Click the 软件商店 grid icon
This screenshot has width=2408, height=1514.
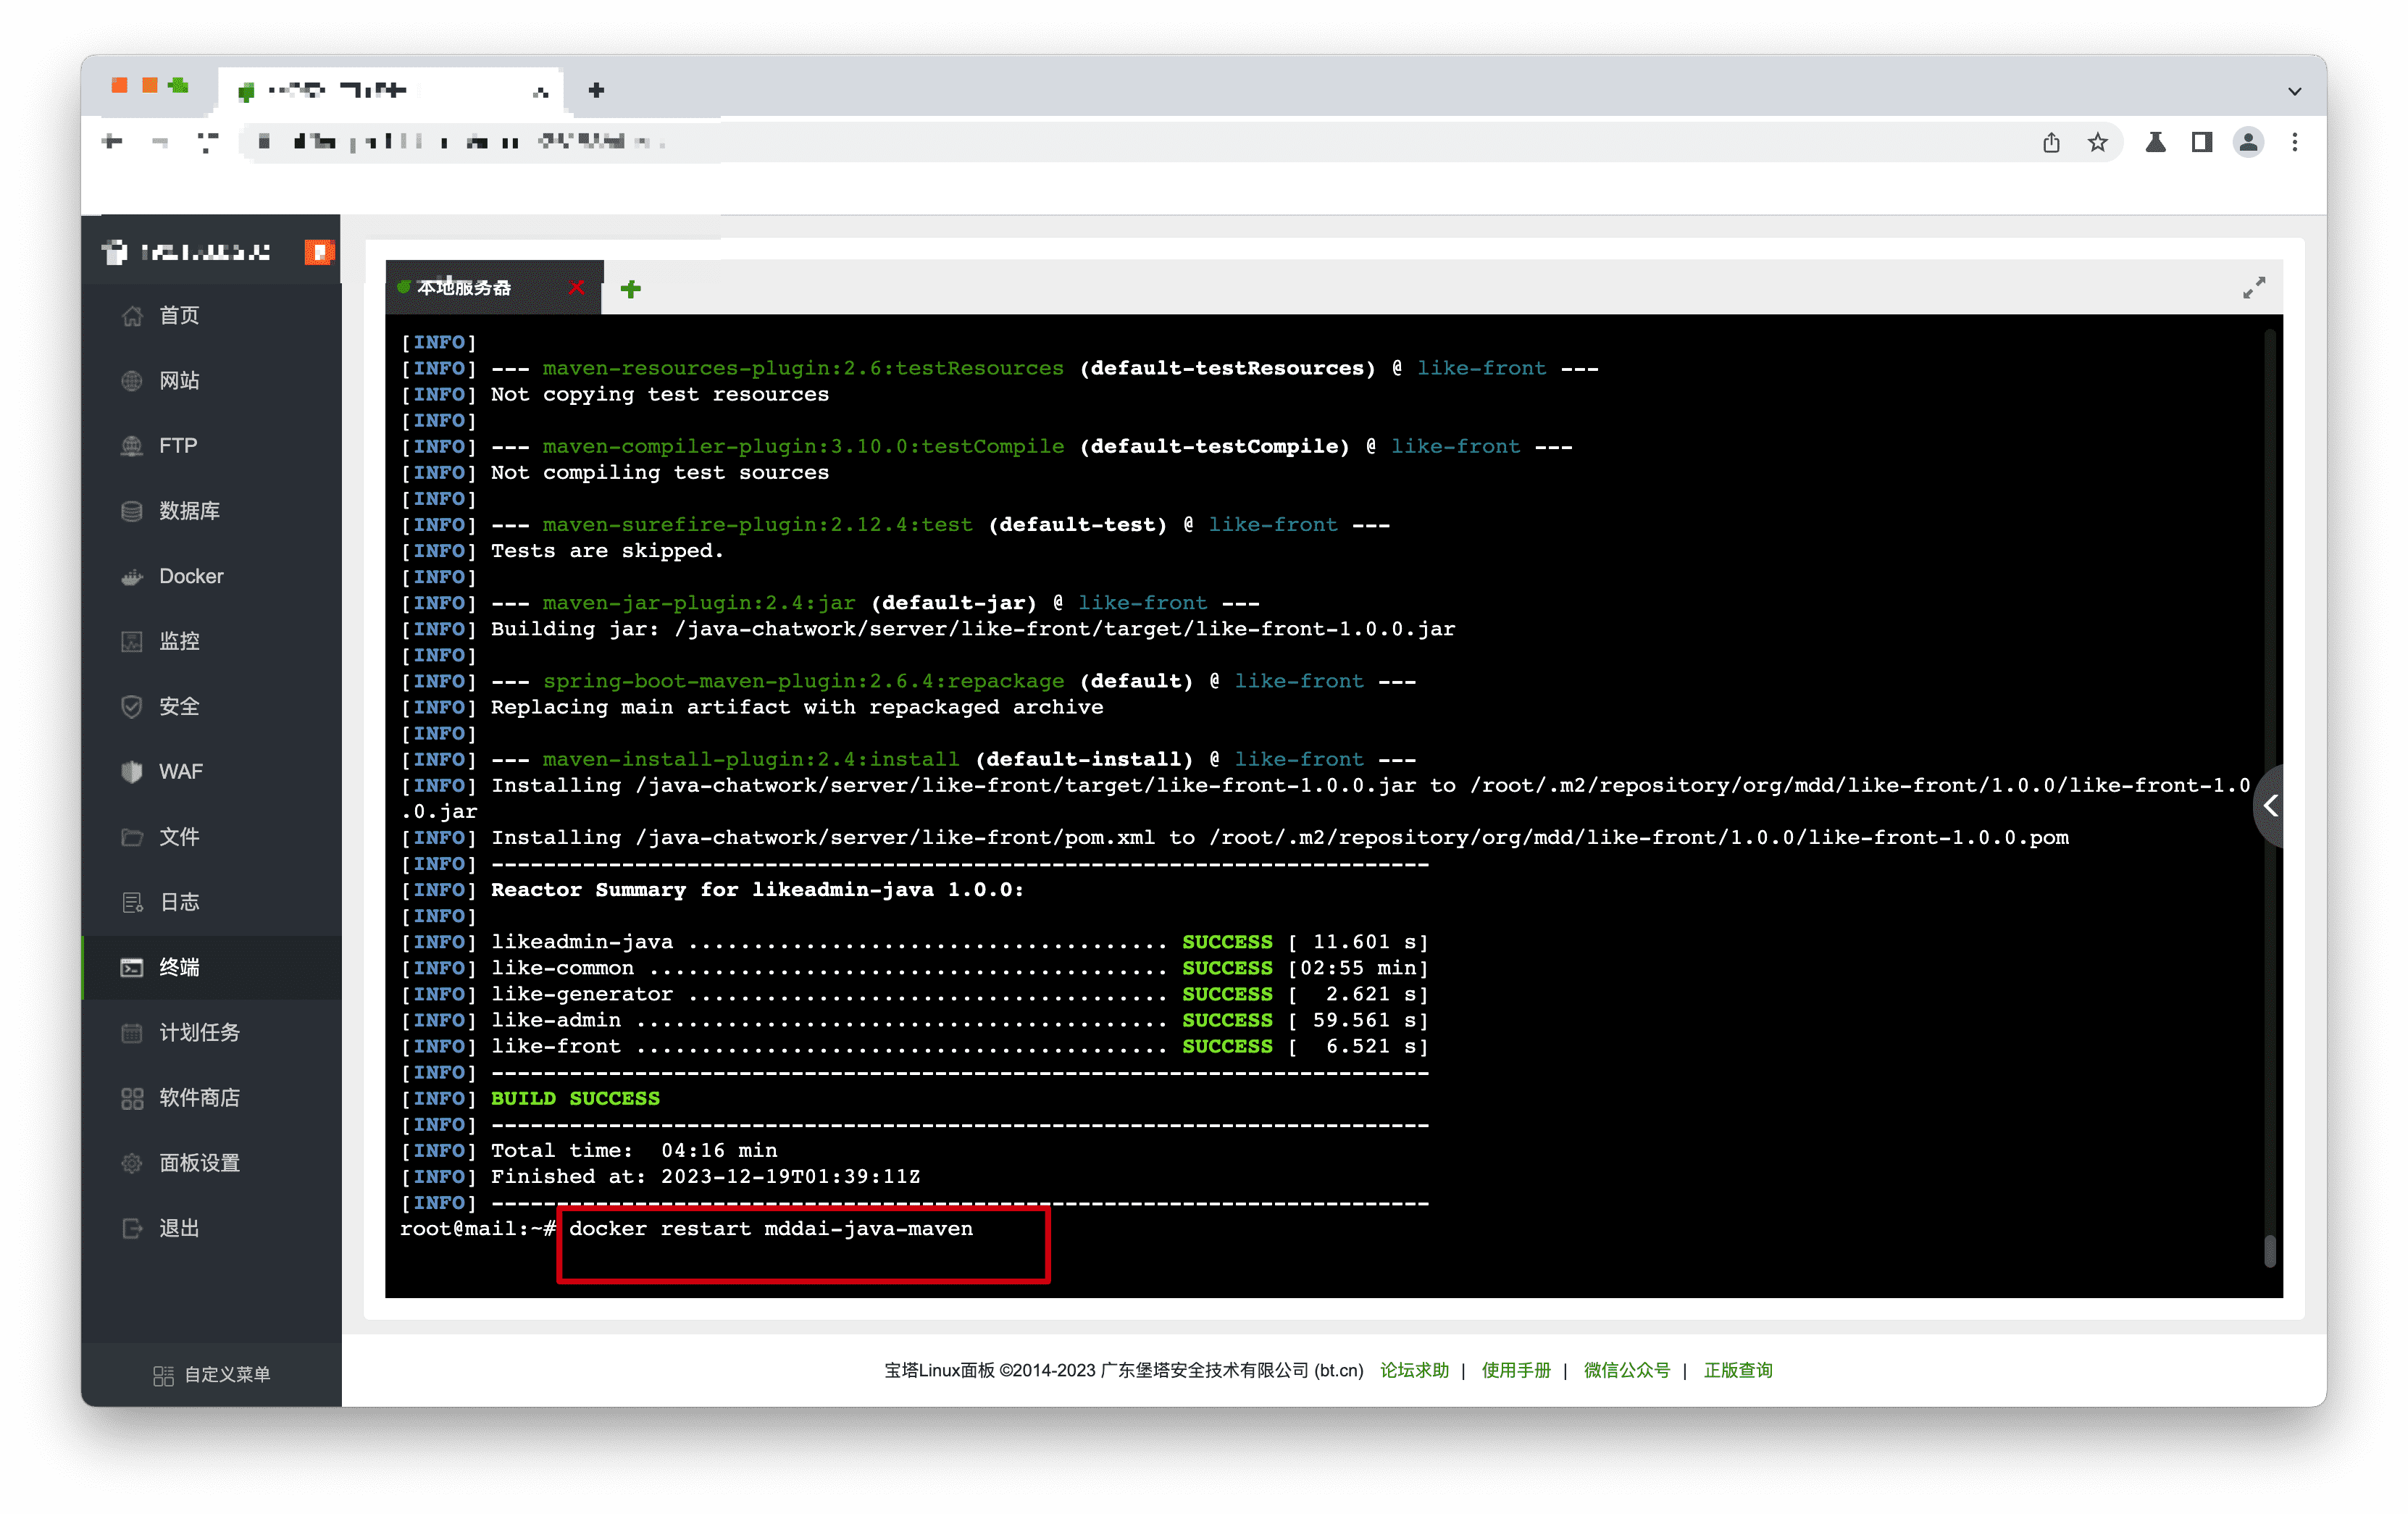tap(131, 1098)
